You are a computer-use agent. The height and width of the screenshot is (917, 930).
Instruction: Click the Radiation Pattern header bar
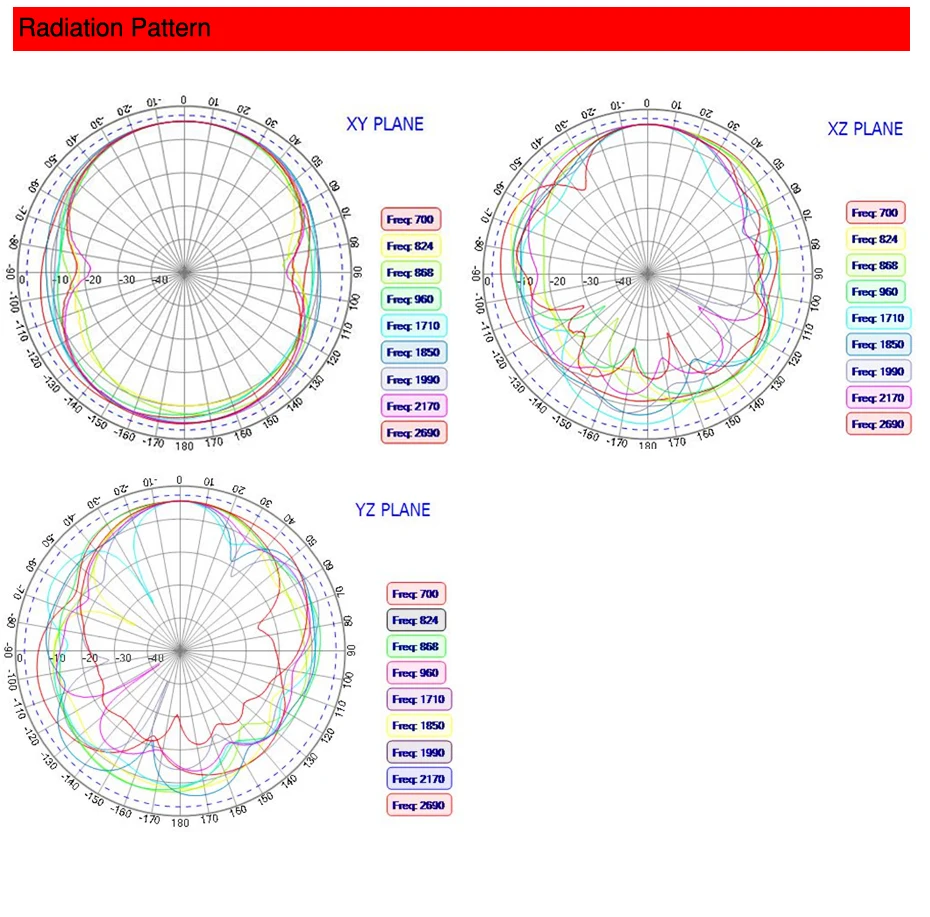coord(461,28)
